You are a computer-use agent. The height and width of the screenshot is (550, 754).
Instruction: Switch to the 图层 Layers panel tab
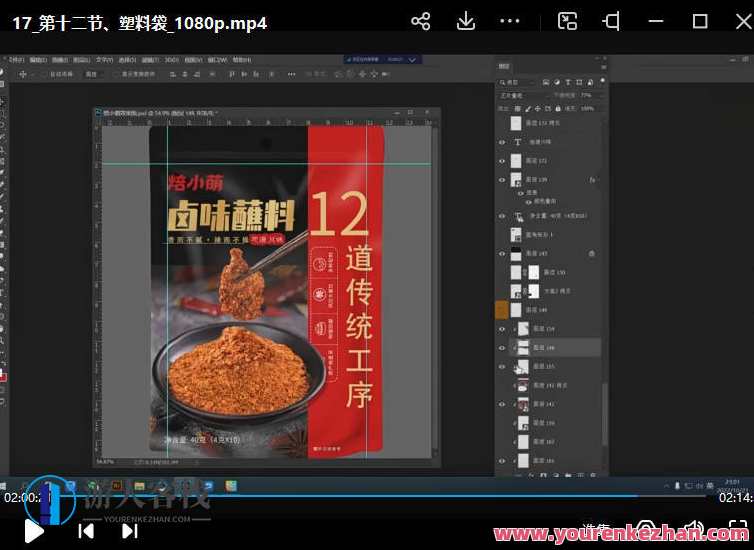[x=504, y=67]
